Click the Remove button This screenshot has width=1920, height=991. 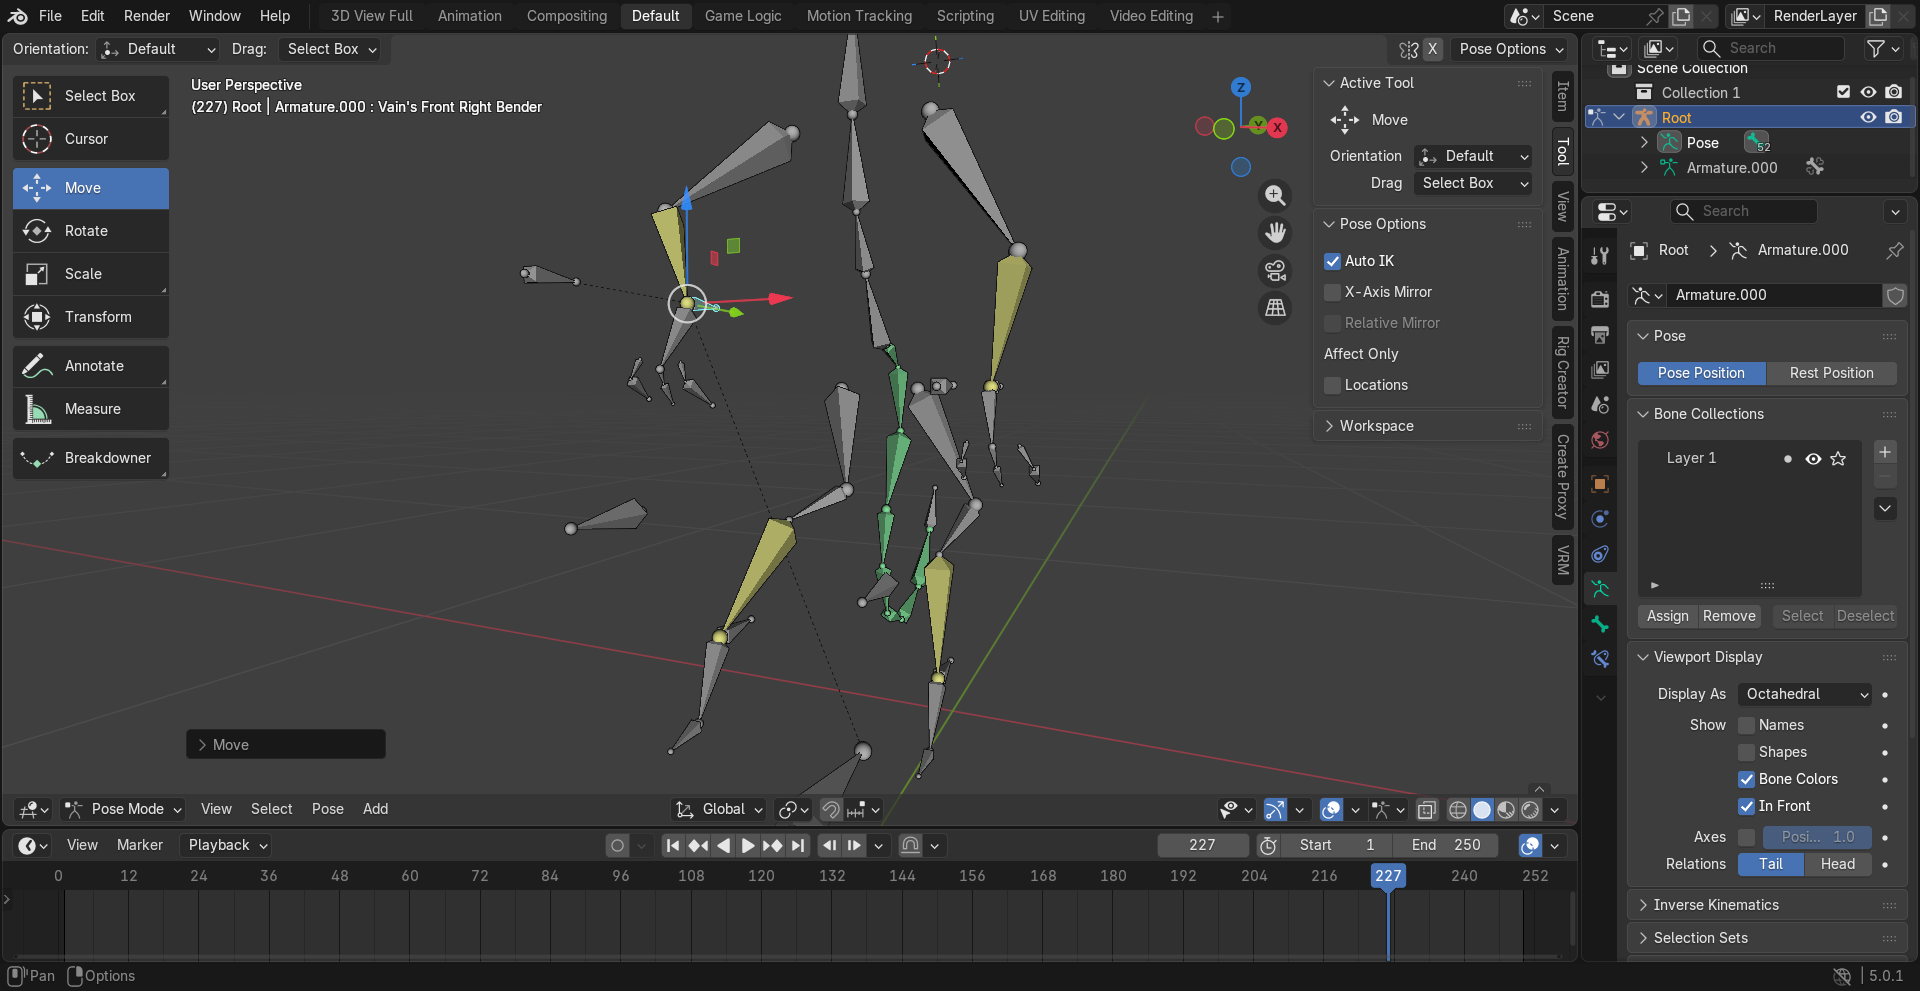1729,617
